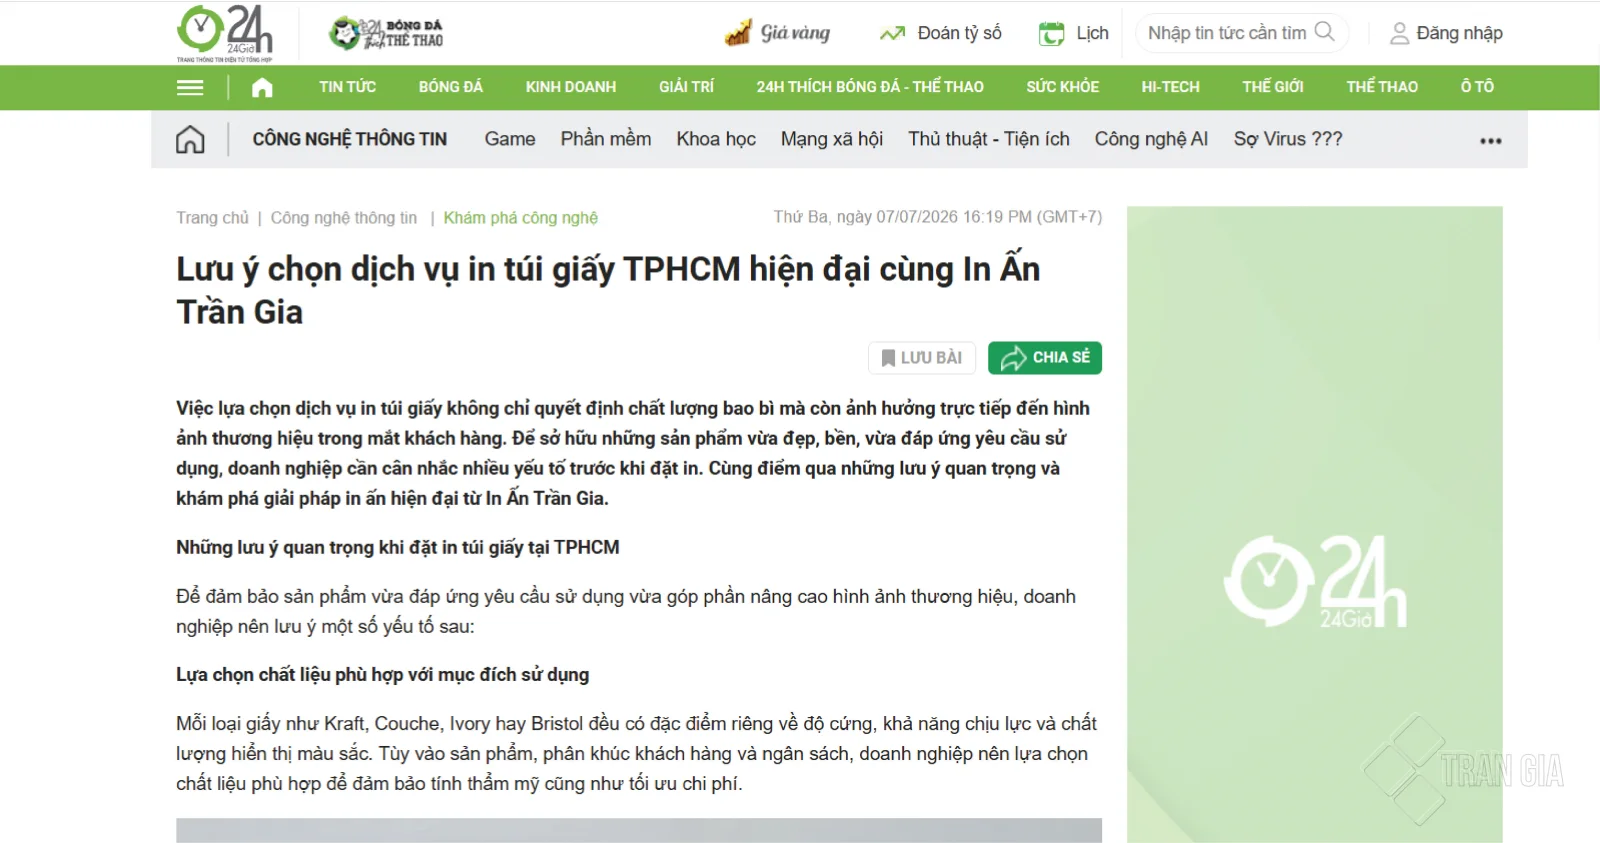Click the gray house icon in sub-navigation

click(190, 139)
